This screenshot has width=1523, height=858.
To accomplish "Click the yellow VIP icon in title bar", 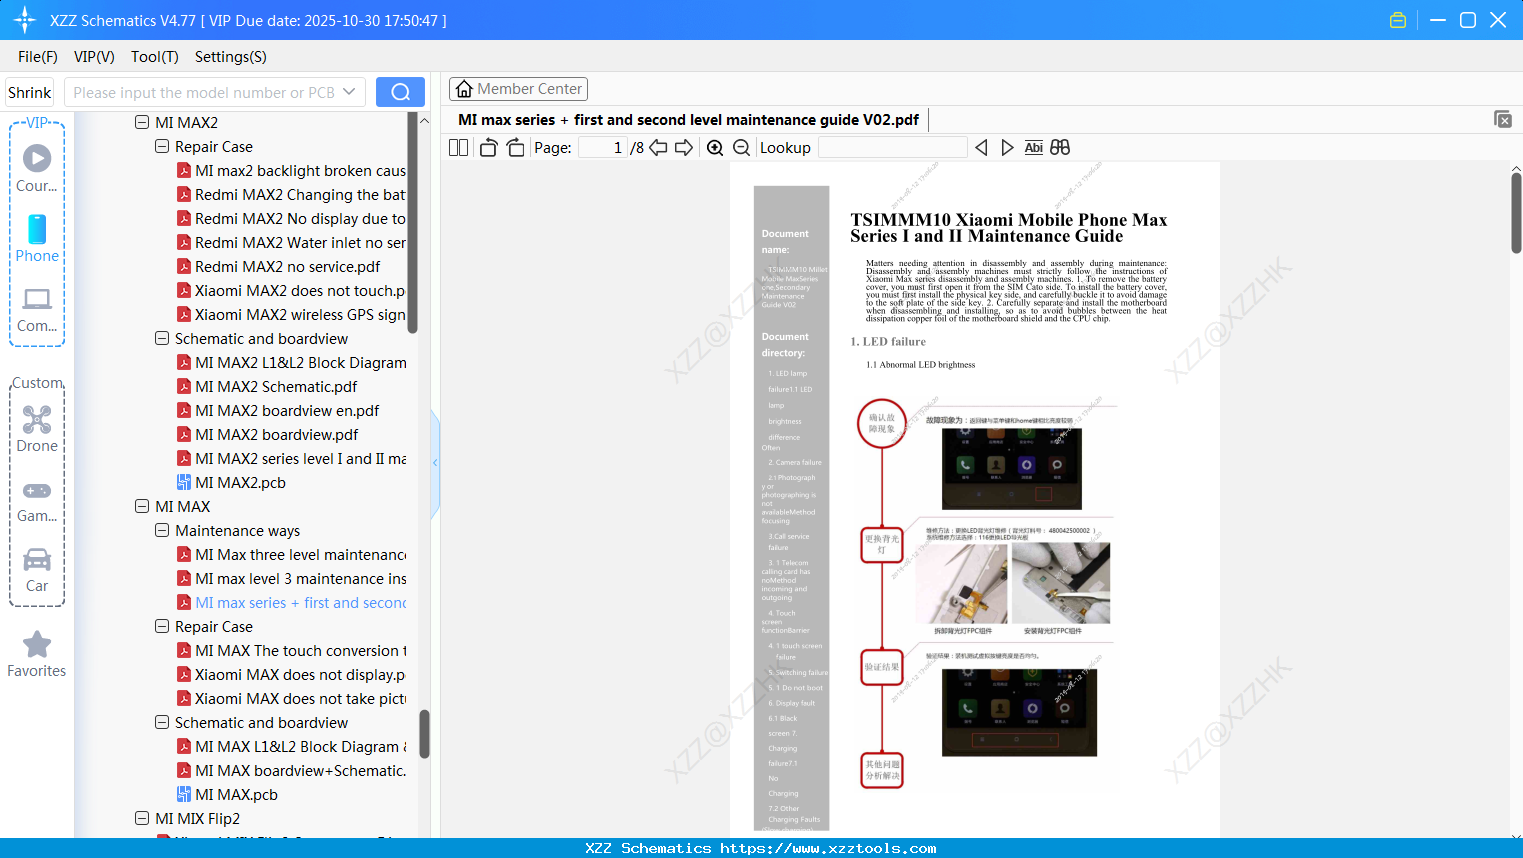I will [1398, 20].
